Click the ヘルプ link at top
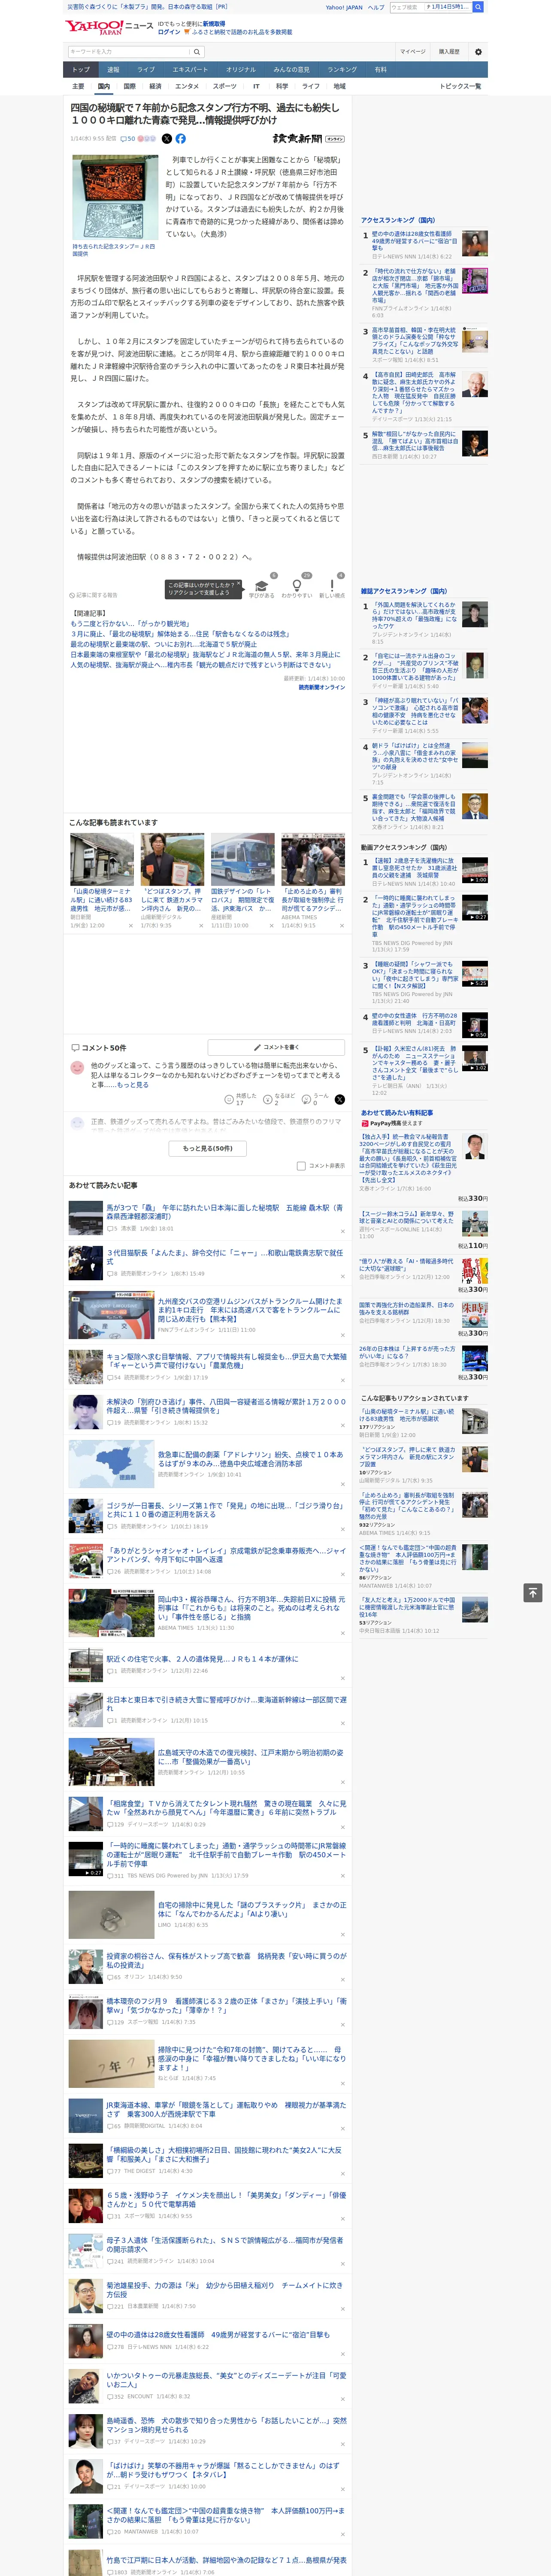 pyautogui.click(x=376, y=7)
